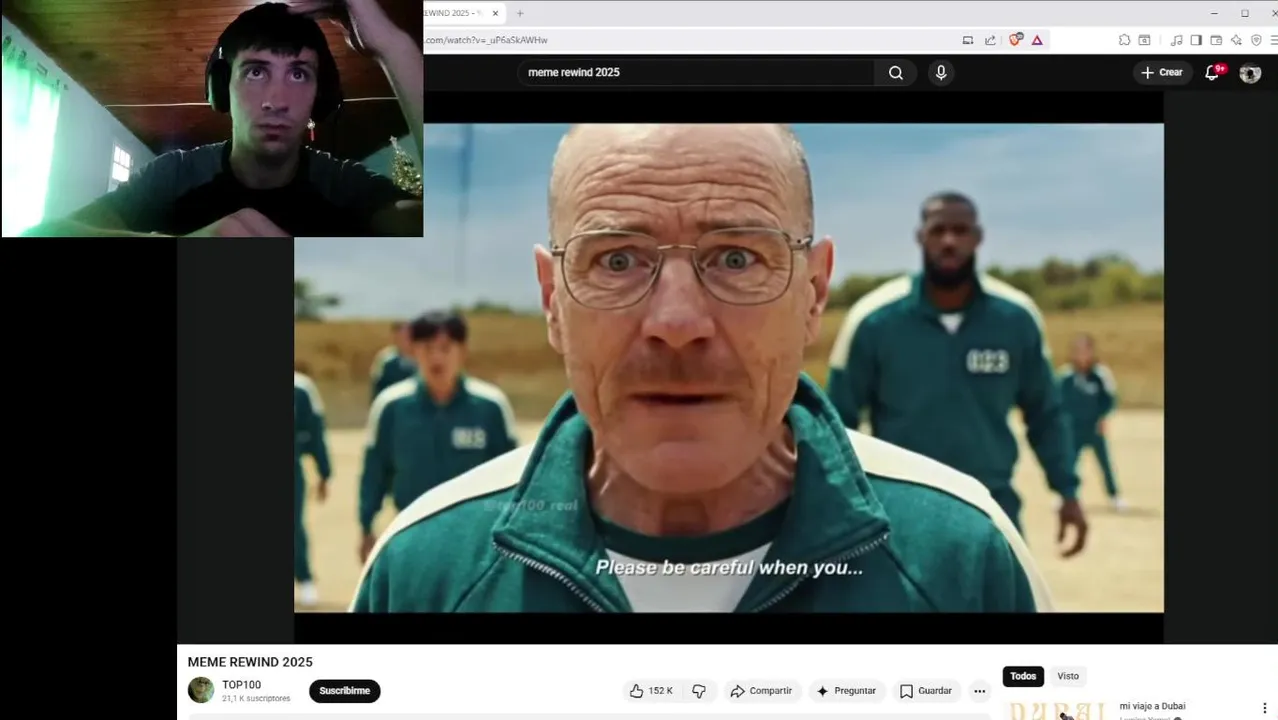This screenshot has height=720, width=1278.
Task: Start voice search with the microphone icon
Action: [x=940, y=73]
